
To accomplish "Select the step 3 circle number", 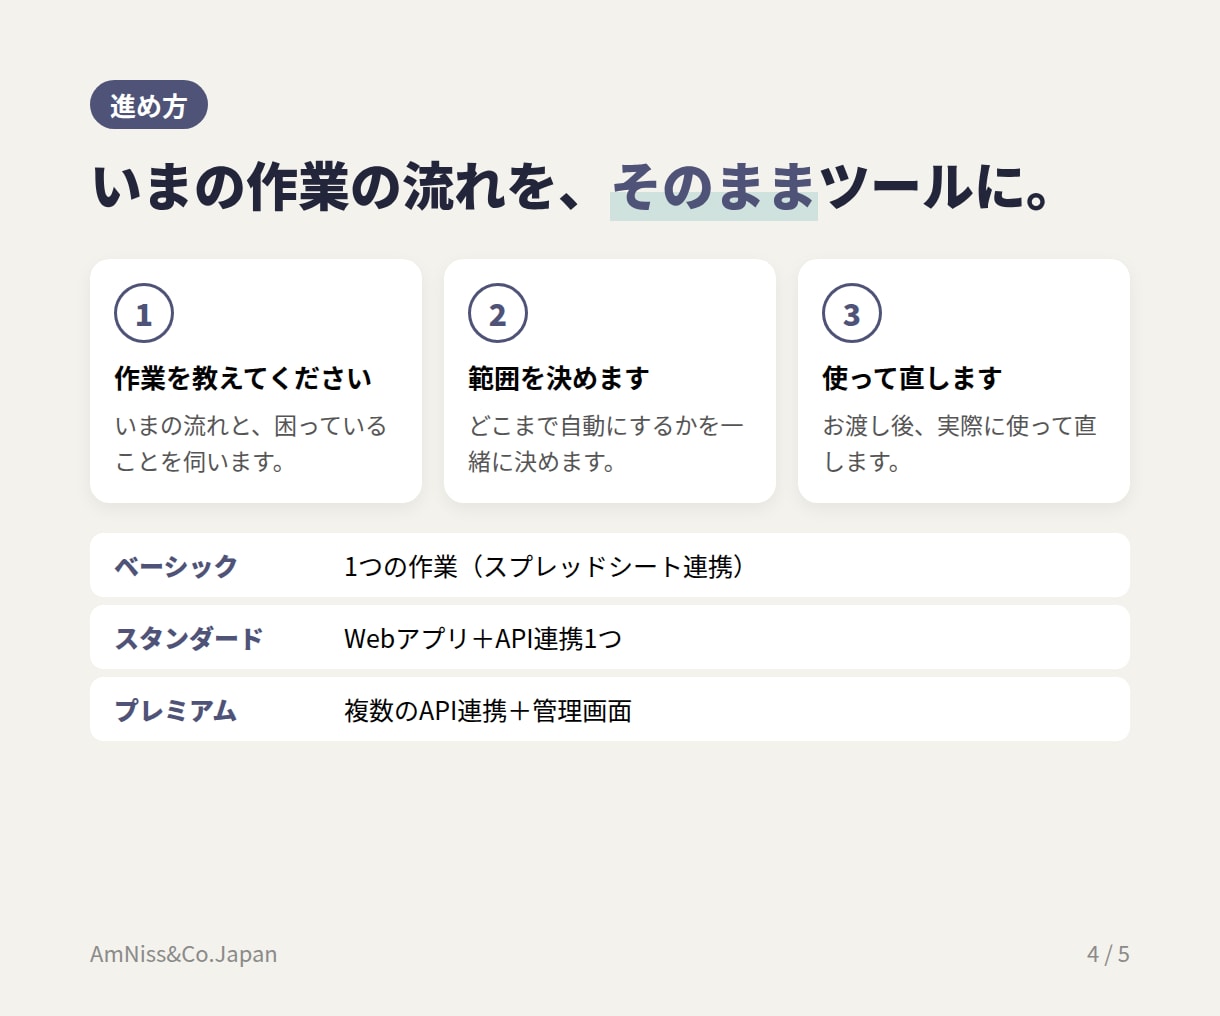I will (x=852, y=313).
